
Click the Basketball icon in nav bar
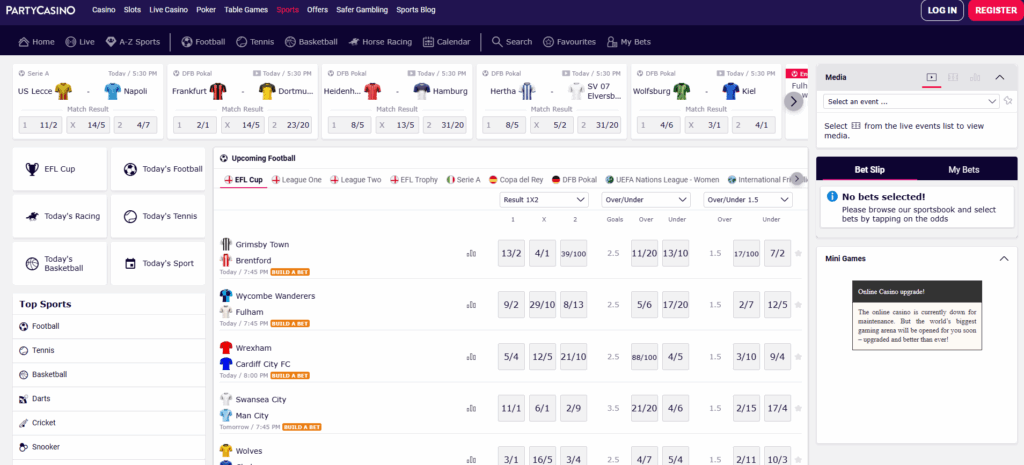click(290, 42)
